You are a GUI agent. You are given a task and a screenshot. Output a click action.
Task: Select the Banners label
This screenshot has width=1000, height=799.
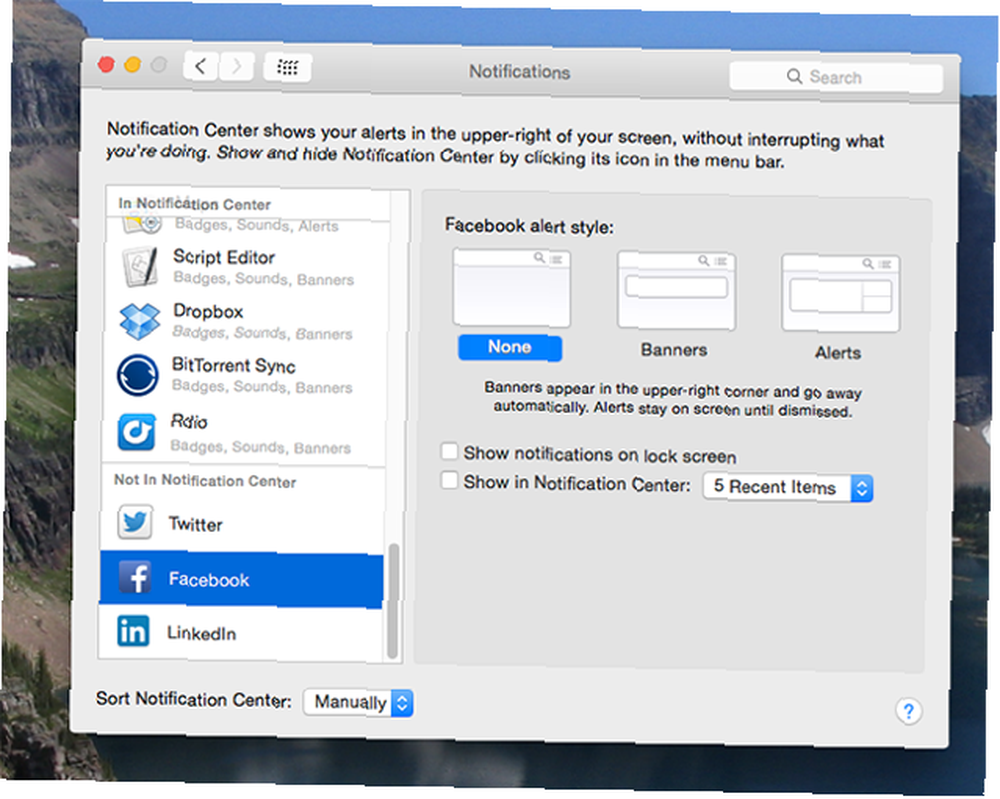pos(674,350)
